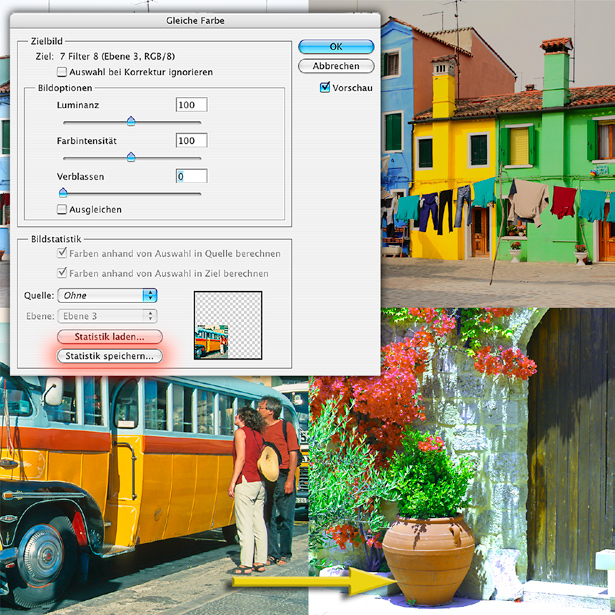Click the Verblassen slider handle
Screen dimensions: 615x615
coord(62,192)
